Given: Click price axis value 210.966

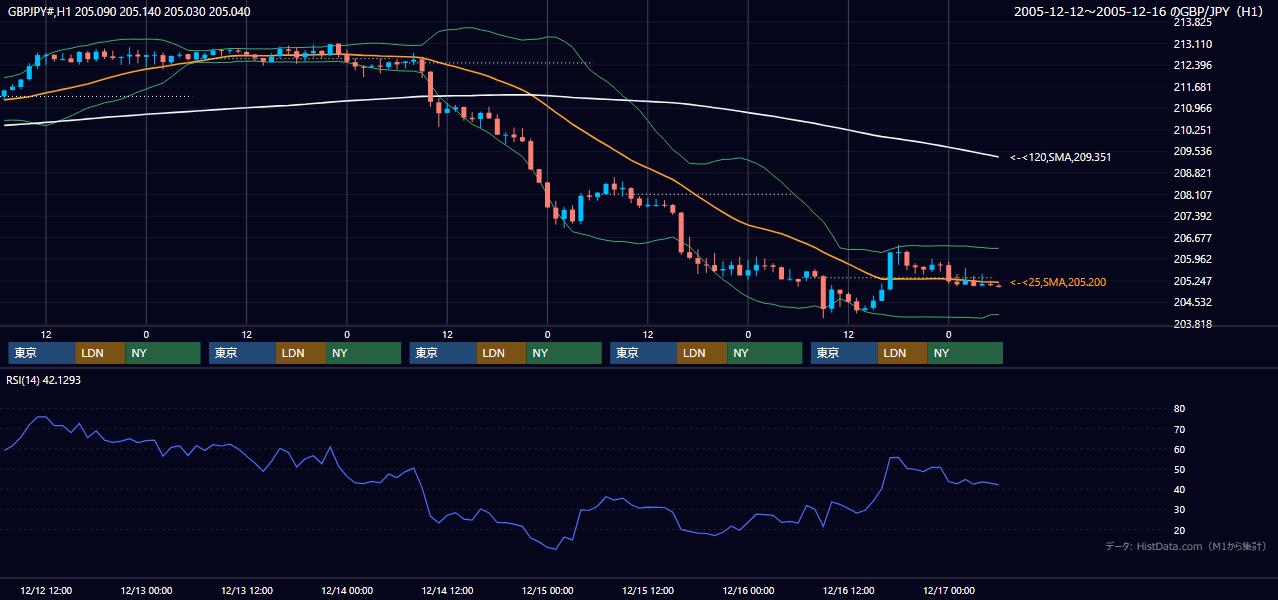Looking at the screenshot, I should 1192,108.
